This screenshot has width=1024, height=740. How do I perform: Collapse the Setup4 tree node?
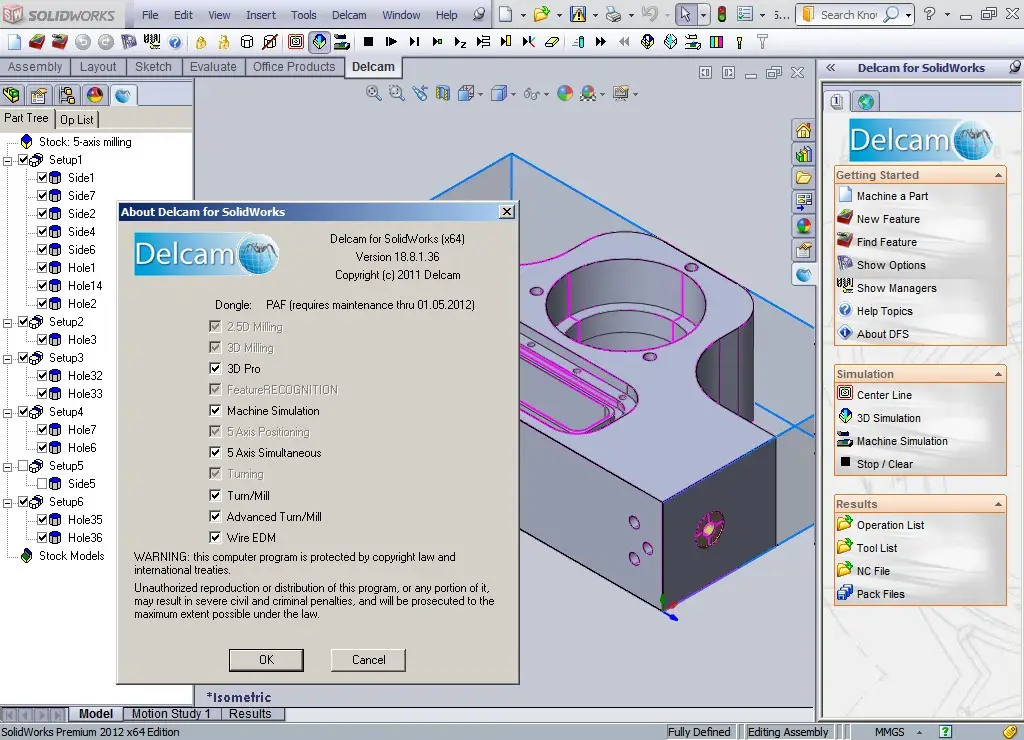pos(7,412)
